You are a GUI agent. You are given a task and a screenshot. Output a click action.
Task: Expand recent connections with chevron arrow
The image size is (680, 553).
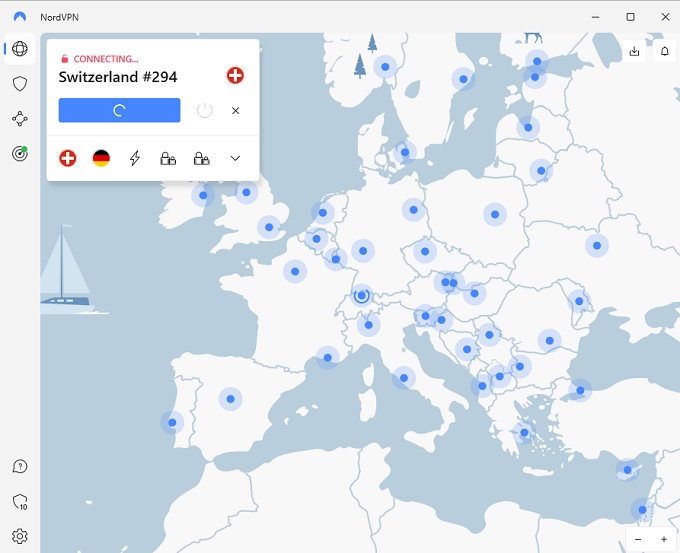tap(235, 158)
